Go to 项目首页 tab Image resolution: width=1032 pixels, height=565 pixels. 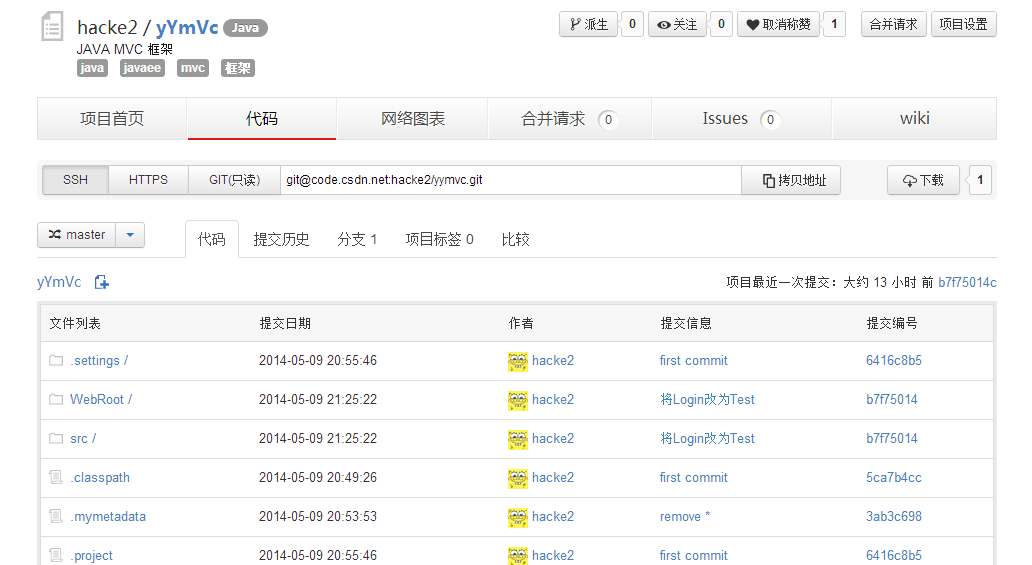click(112, 119)
